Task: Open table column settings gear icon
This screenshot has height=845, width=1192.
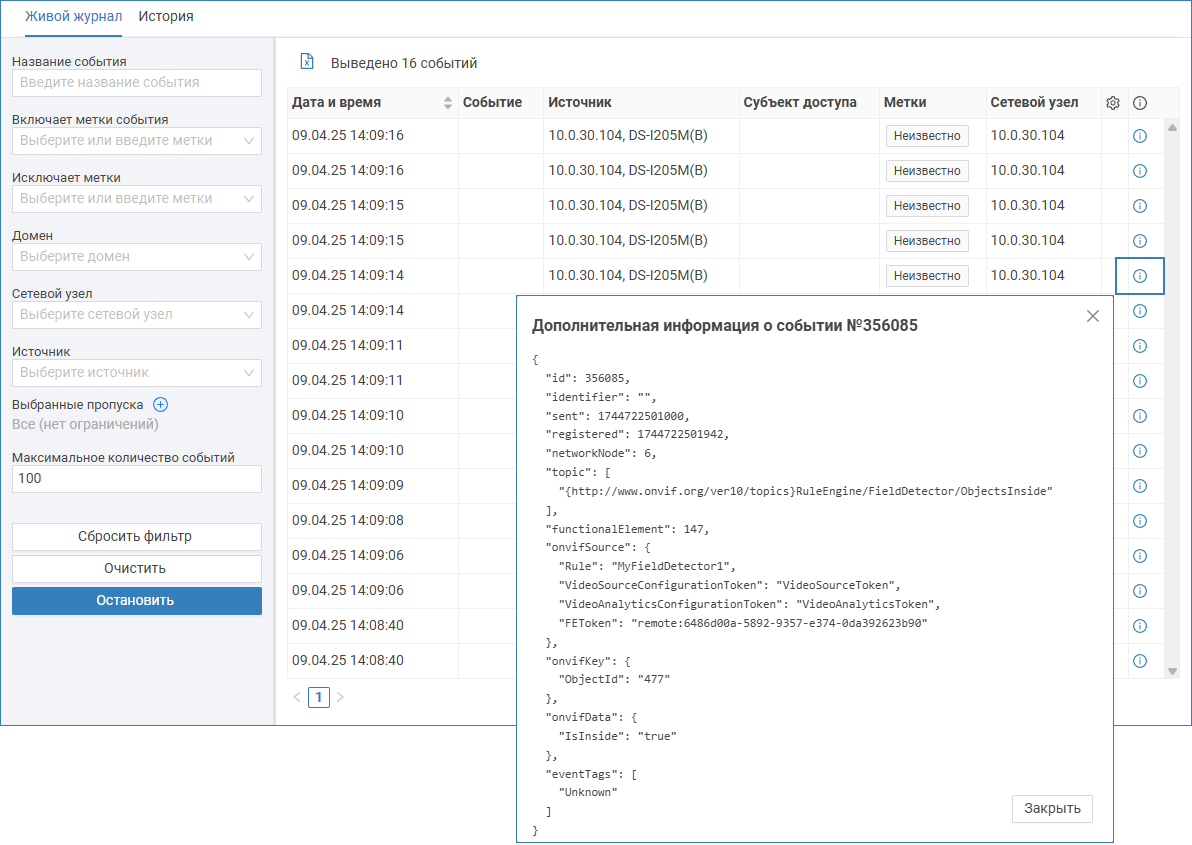Action: [1113, 102]
